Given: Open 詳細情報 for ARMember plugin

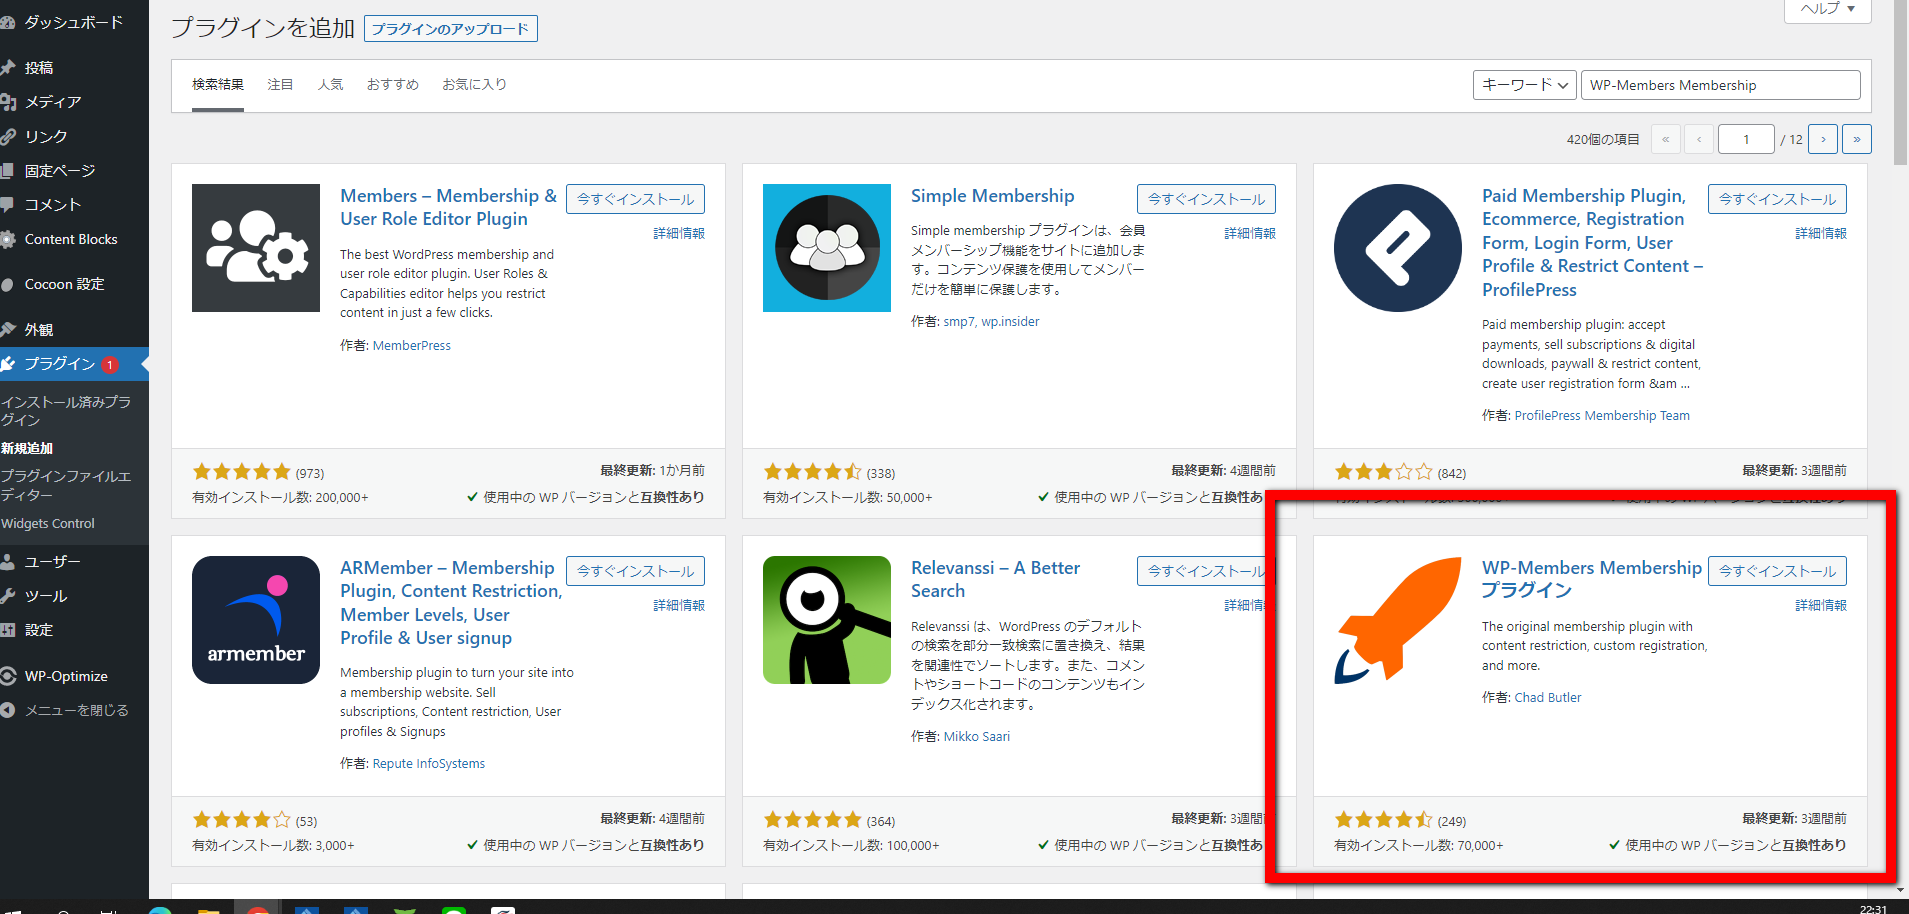Looking at the screenshot, I should pyautogui.click(x=679, y=605).
